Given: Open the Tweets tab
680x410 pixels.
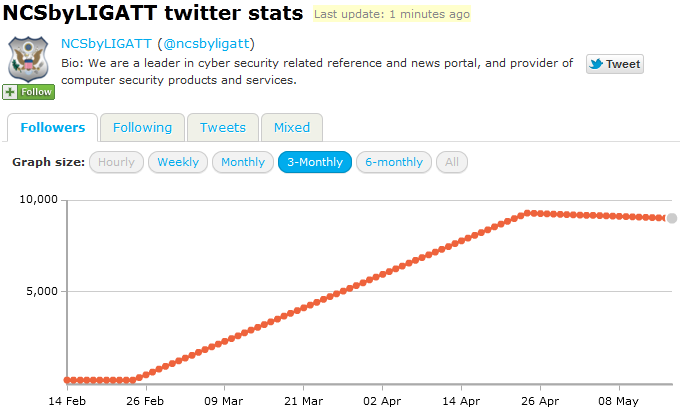Looking at the screenshot, I should pos(222,127).
